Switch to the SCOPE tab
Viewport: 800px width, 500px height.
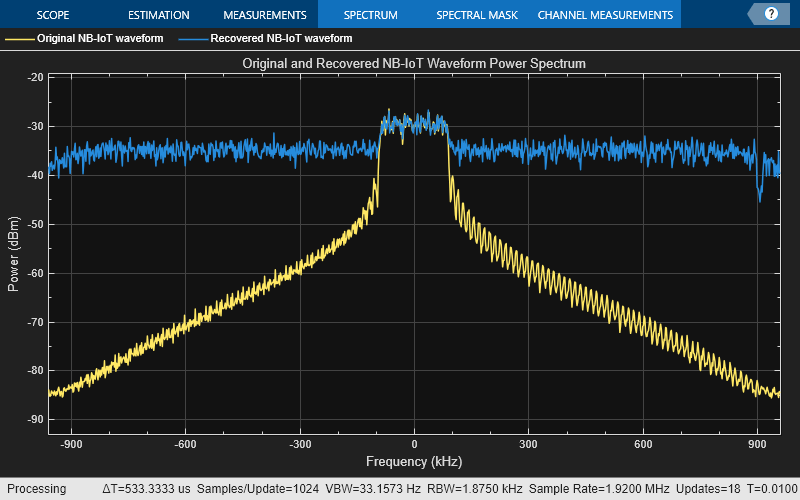[x=53, y=15]
